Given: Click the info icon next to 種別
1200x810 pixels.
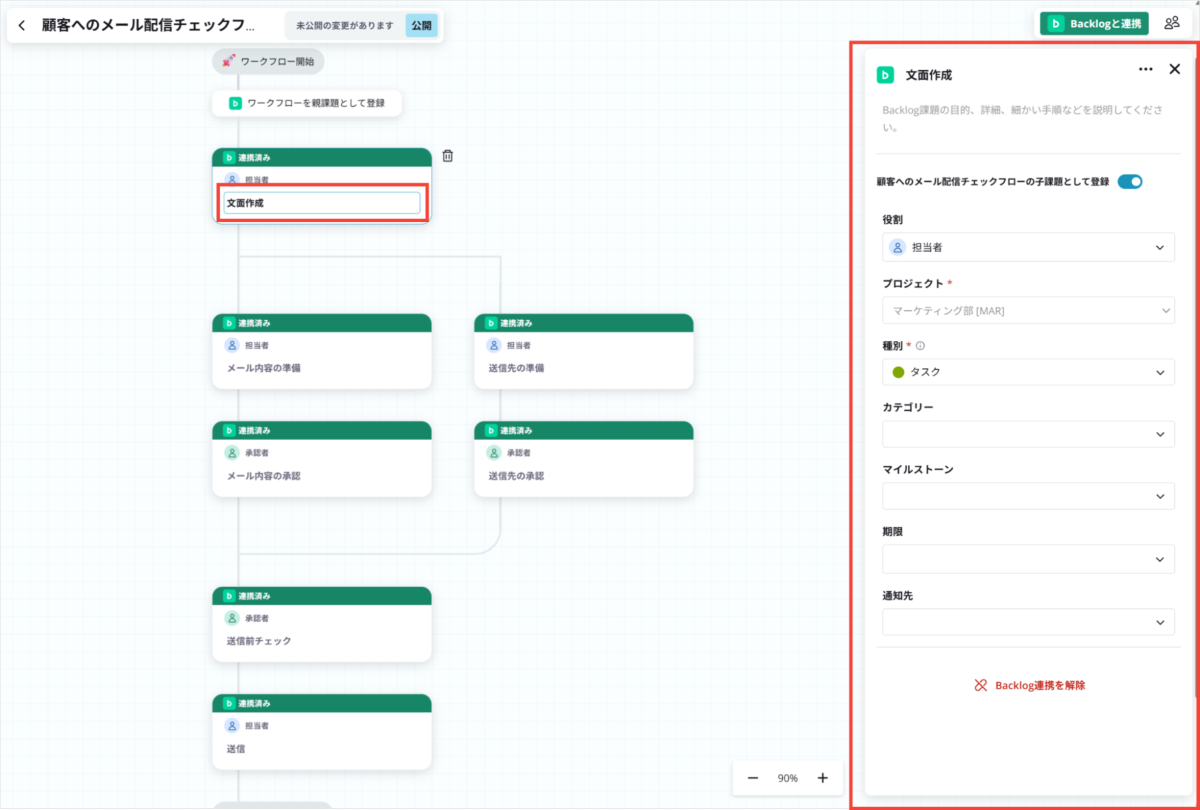Looking at the screenshot, I should (x=920, y=345).
